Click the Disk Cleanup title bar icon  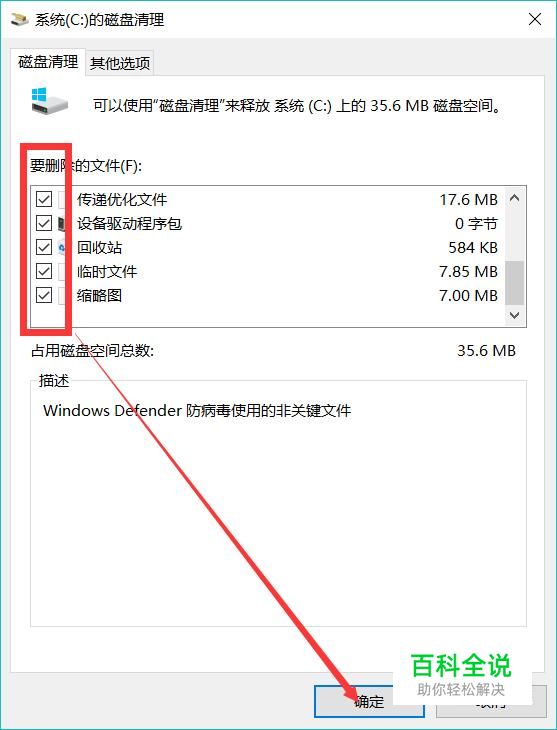pyautogui.click(x=20, y=20)
